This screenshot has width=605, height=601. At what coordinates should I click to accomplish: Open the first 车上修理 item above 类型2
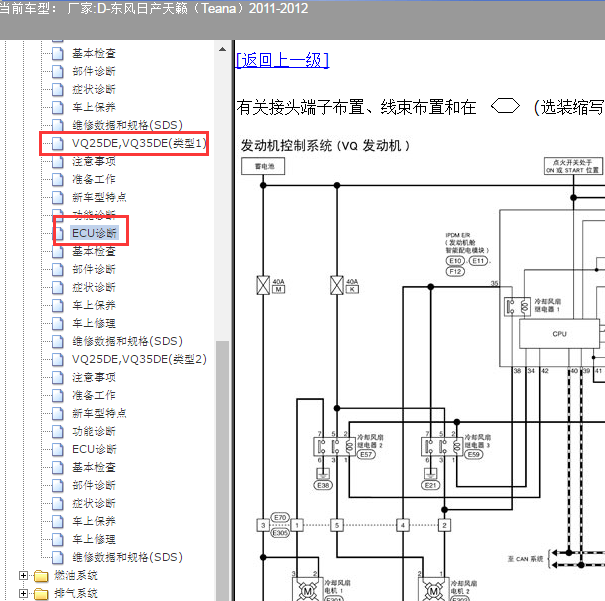[94, 323]
